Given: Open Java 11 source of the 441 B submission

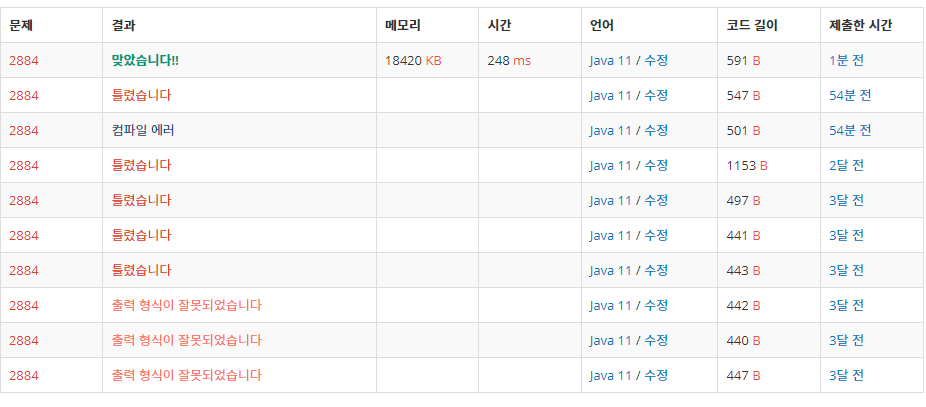Looking at the screenshot, I should [x=611, y=236].
